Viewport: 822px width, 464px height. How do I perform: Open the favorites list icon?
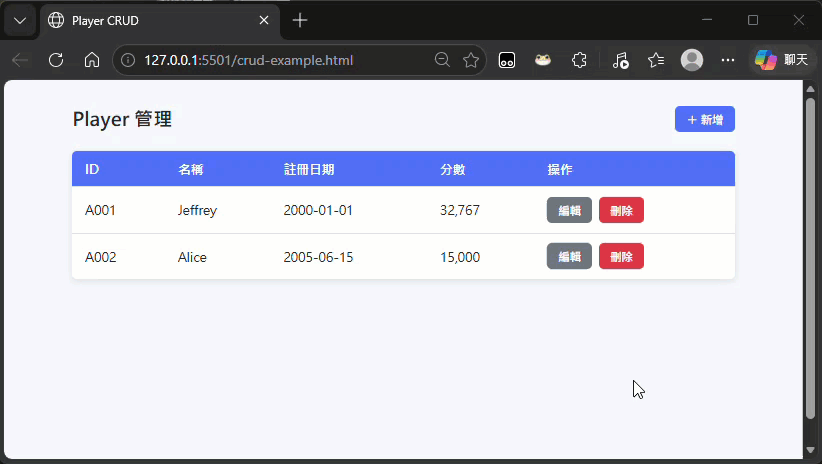[x=656, y=60]
